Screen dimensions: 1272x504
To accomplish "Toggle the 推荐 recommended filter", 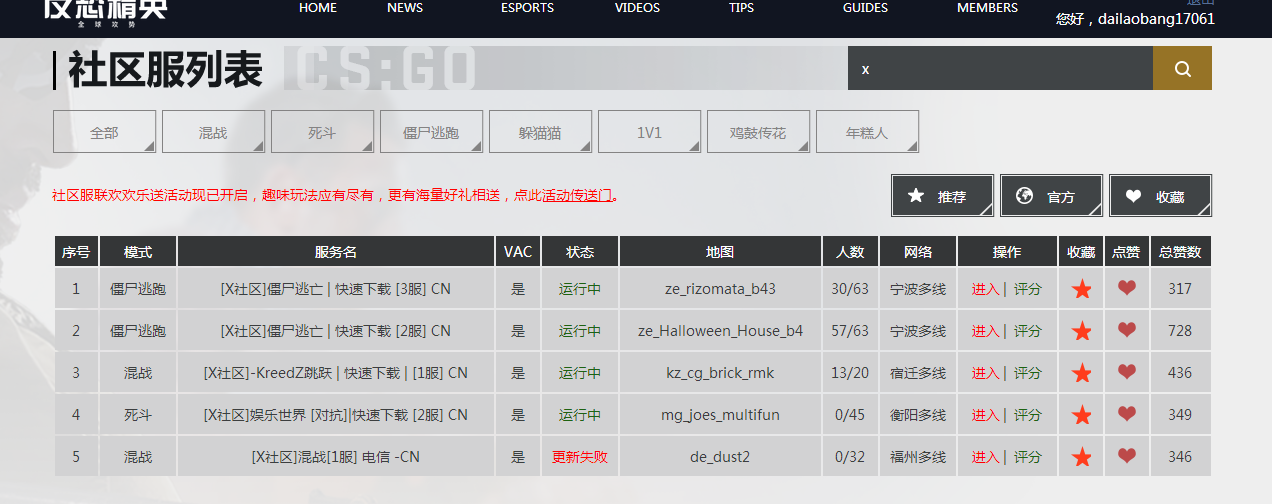I will coord(942,196).
